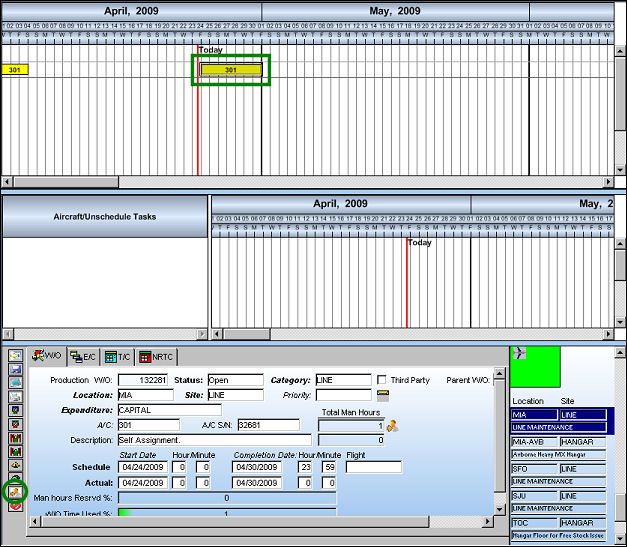Open the NRTC tab
This screenshot has height=547, width=627.
(x=156, y=357)
